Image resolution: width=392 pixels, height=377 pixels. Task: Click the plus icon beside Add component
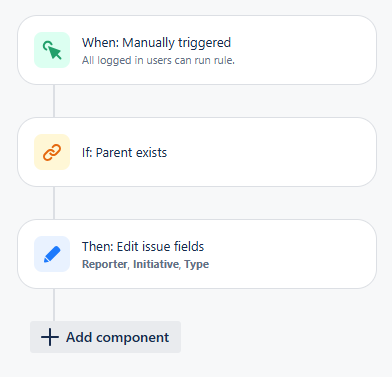point(50,337)
